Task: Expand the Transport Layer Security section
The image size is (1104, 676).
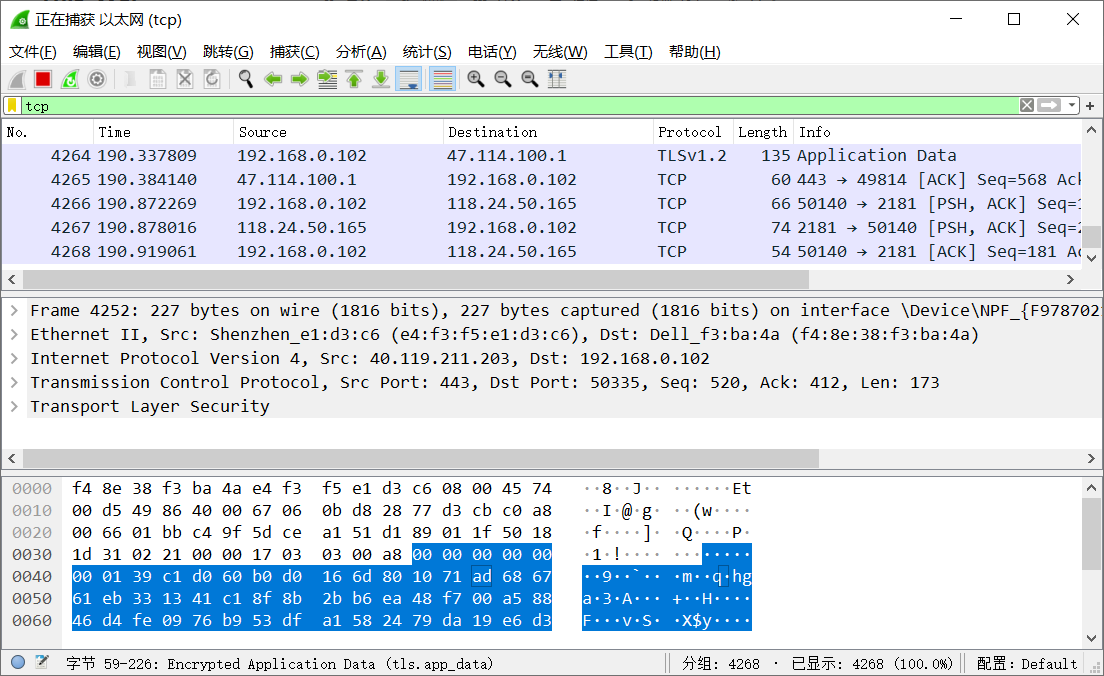Action: [x=14, y=406]
